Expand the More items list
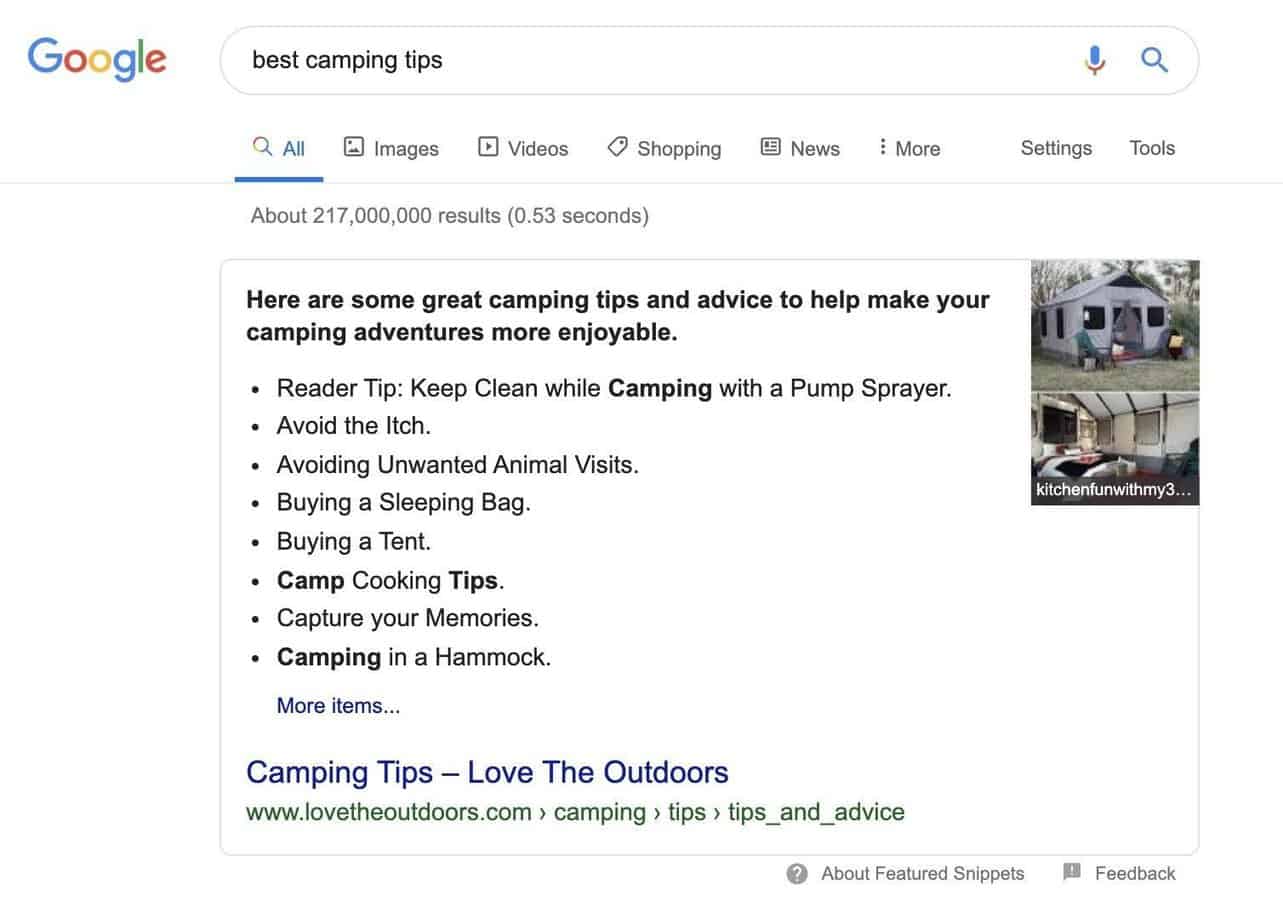 (x=338, y=706)
